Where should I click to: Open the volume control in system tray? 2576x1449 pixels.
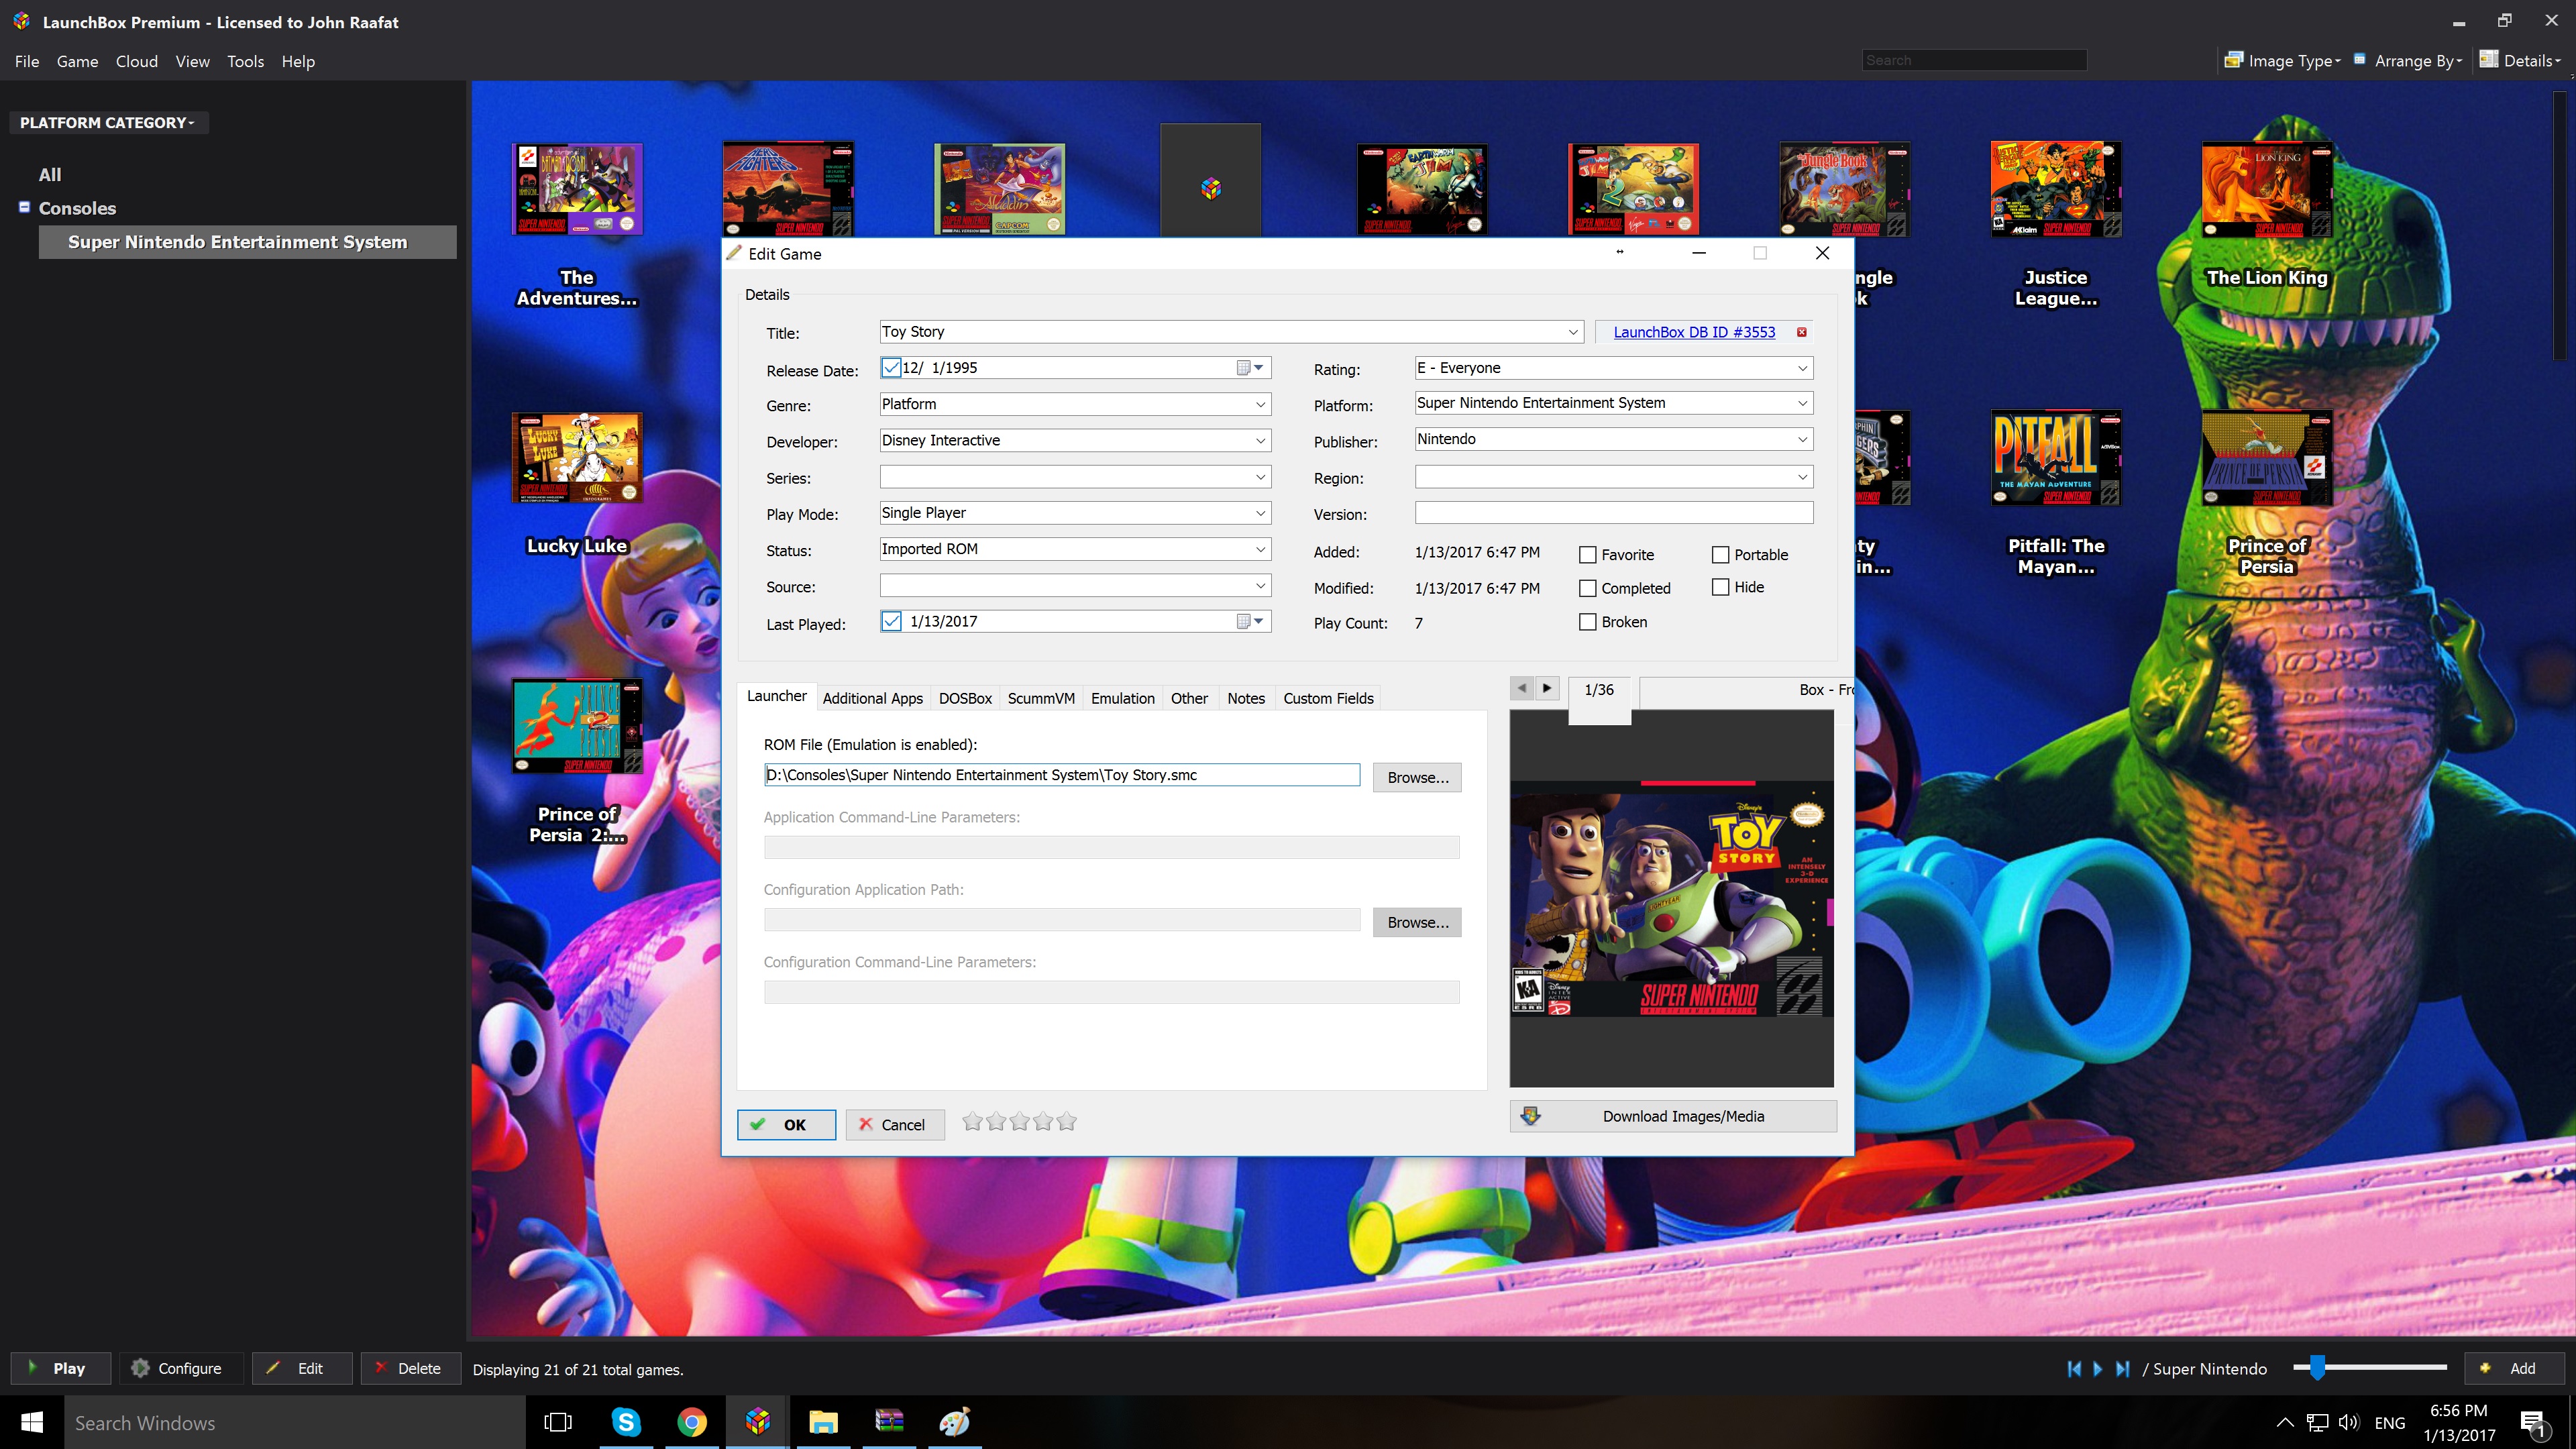point(2349,1422)
